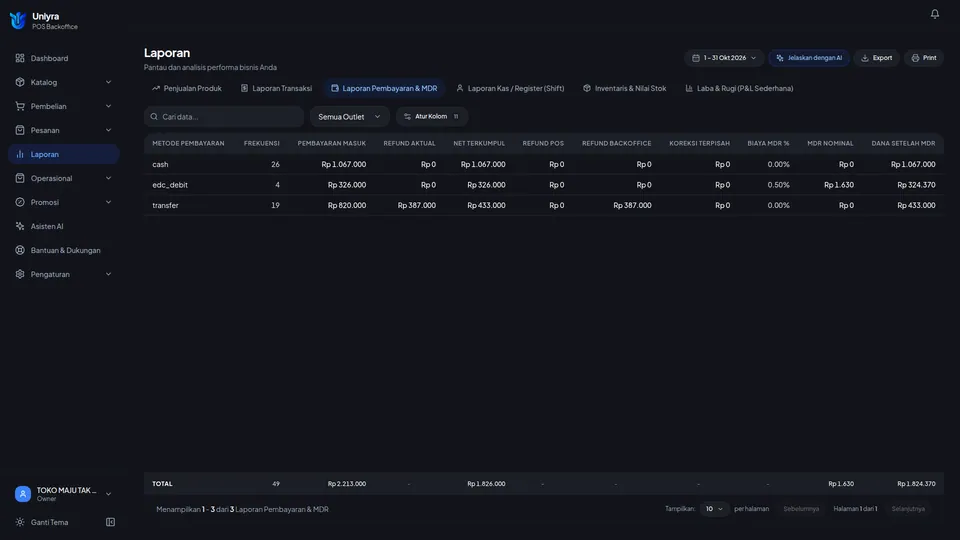The height and width of the screenshot is (540, 960).
Task: Click the 0.50% Biaya MDR value
Action: point(778,185)
